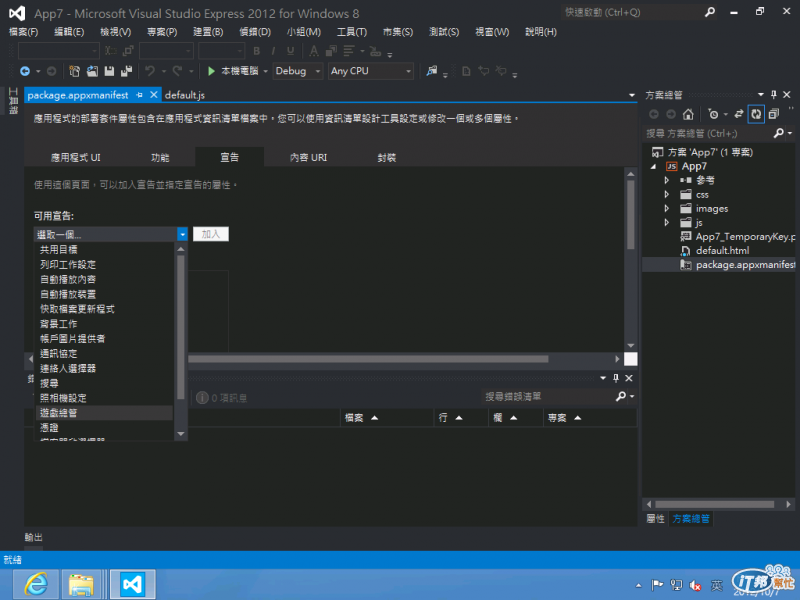This screenshot has width=800, height=600.
Task: Click the available declarations combo box arrow
Action: coord(182,235)
